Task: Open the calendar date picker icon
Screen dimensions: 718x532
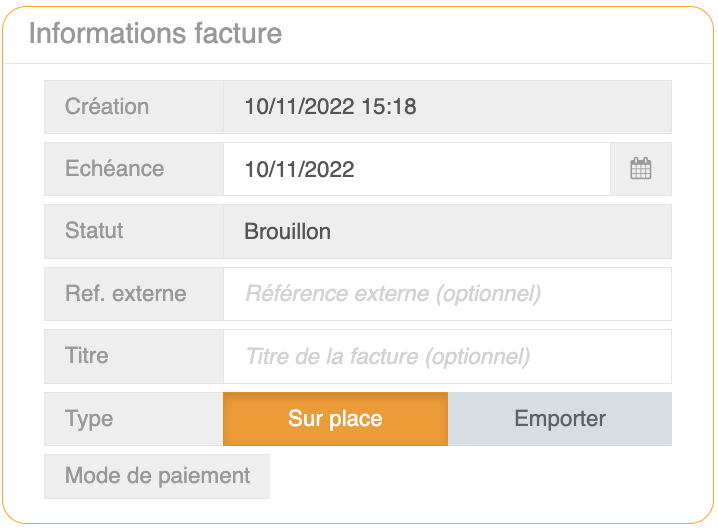Action: 641,169
